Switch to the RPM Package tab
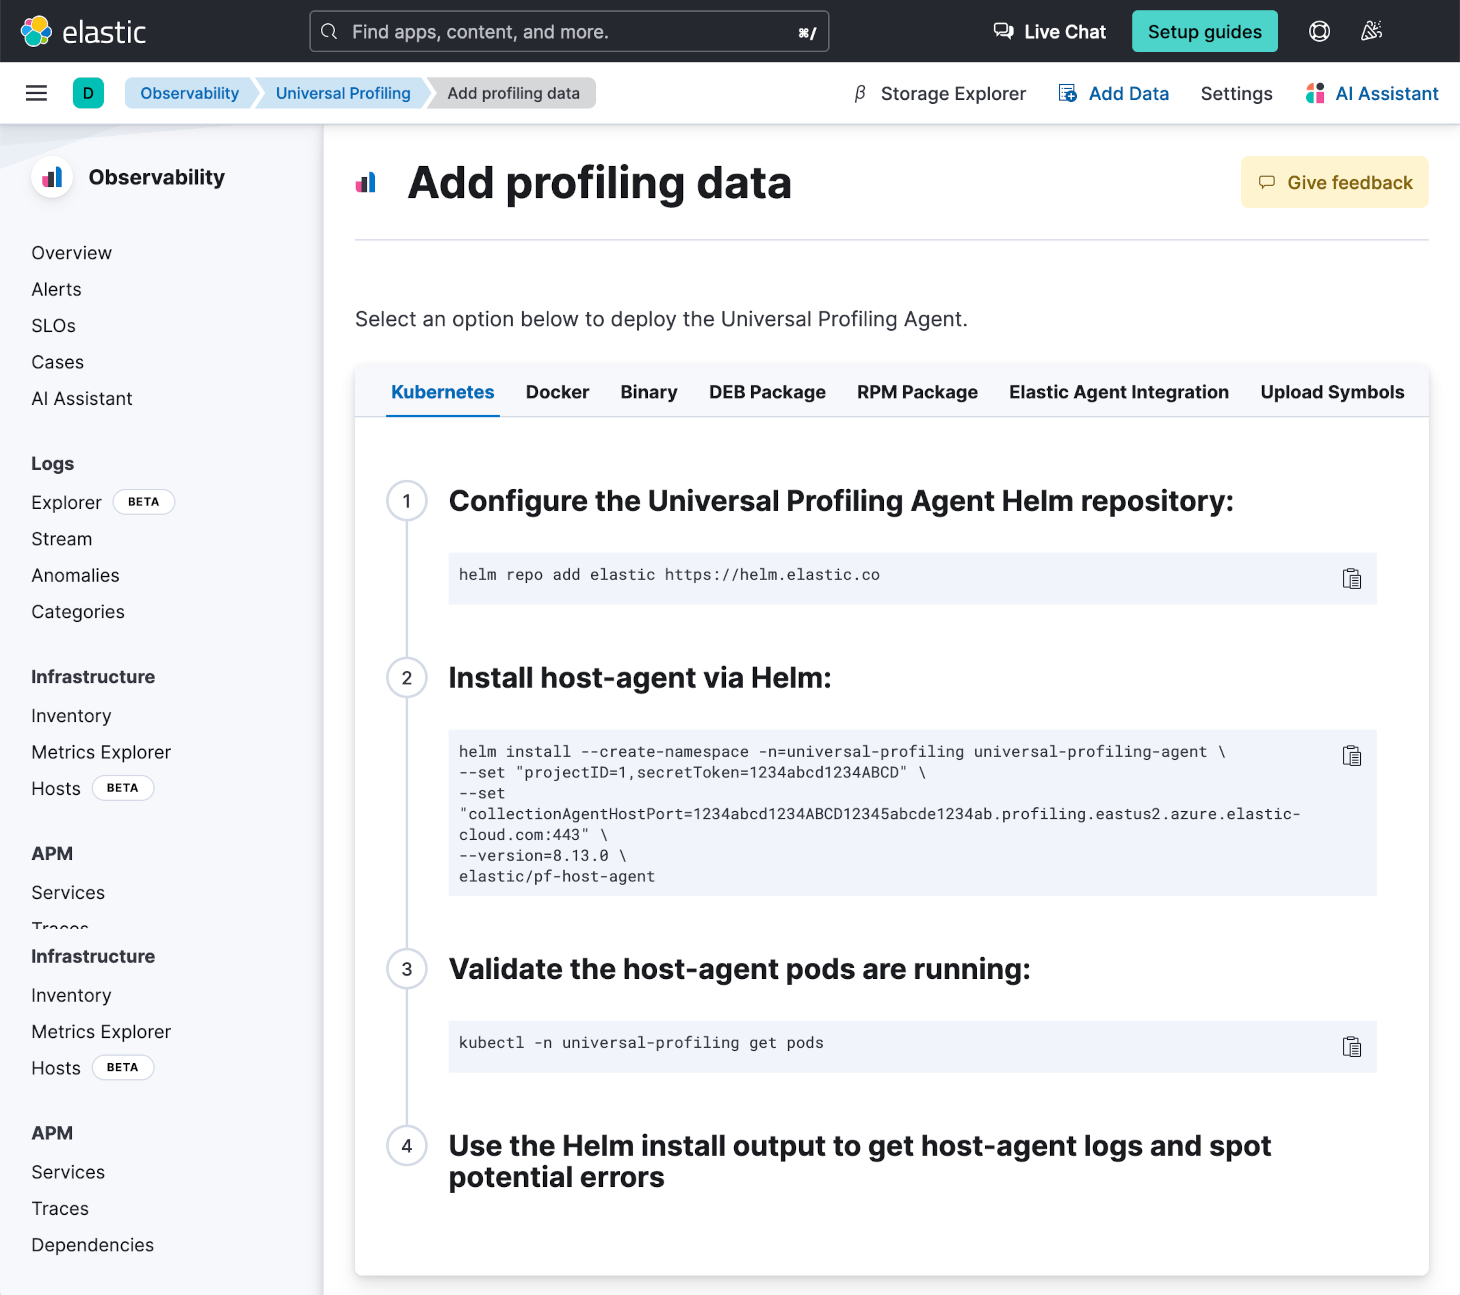The width and height of the screenshot is (1460, 1295). [917, 392]
